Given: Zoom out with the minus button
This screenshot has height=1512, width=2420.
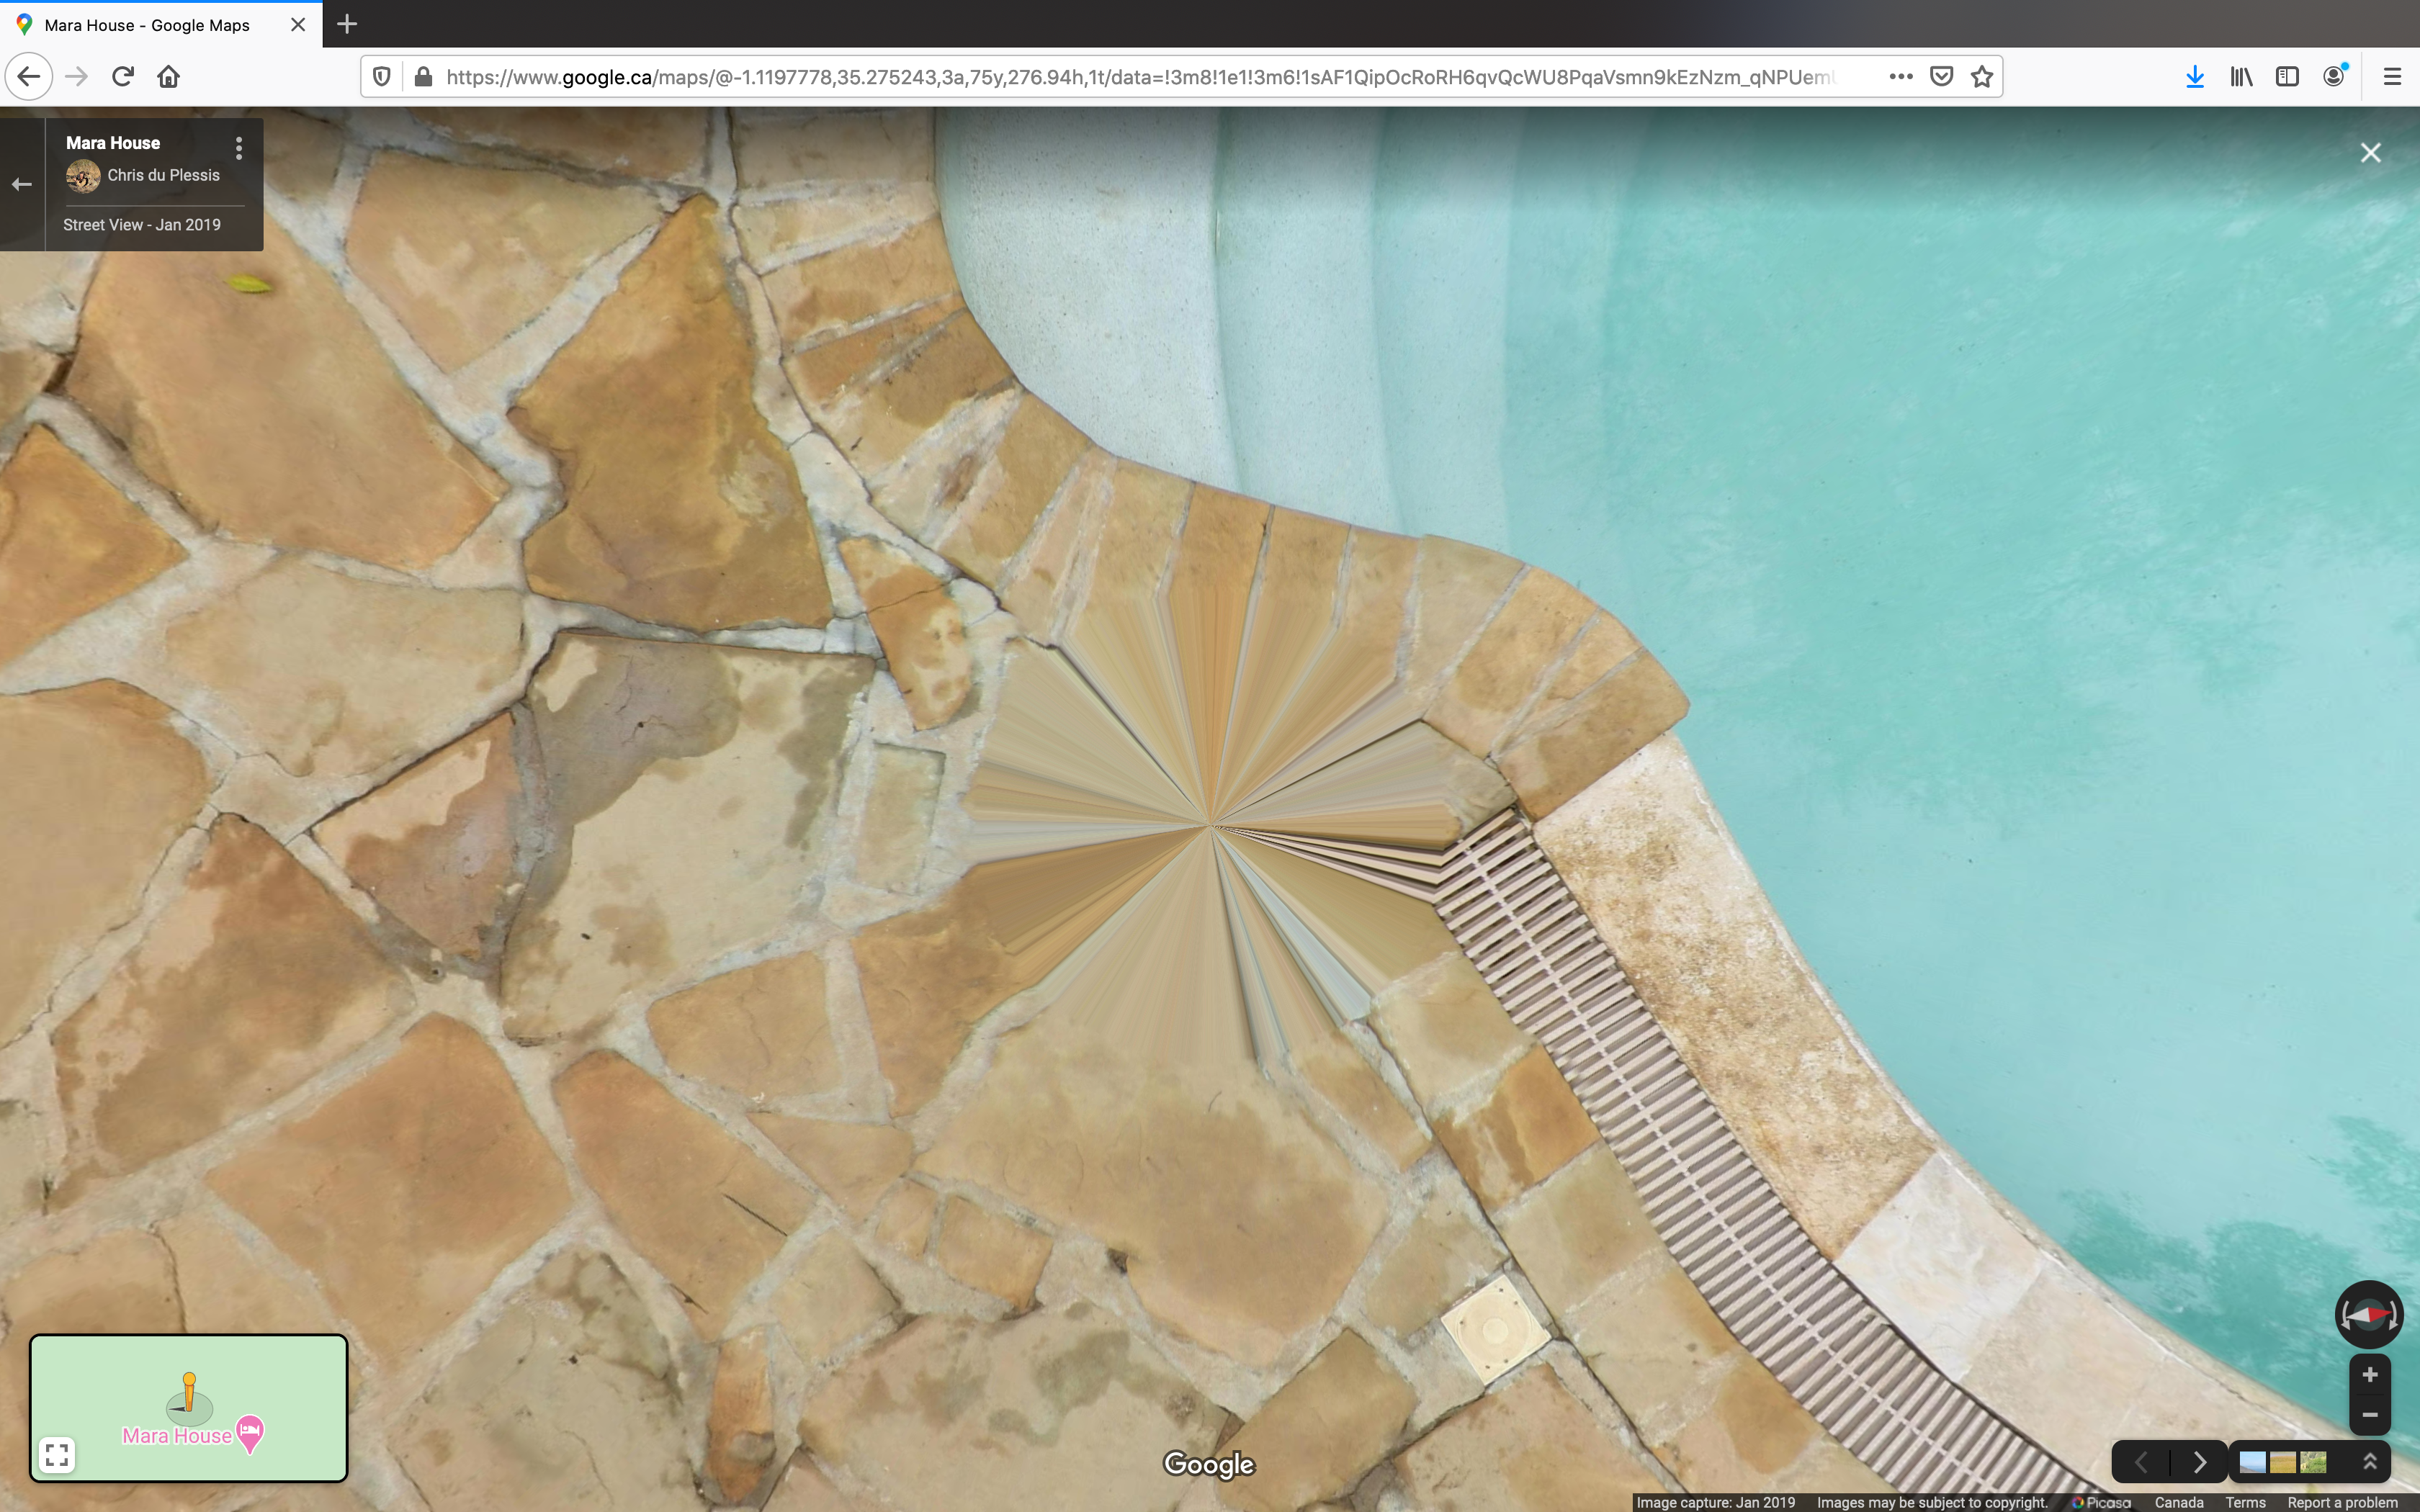Looking at the screenshot, I should (x=2369, y=1414).
